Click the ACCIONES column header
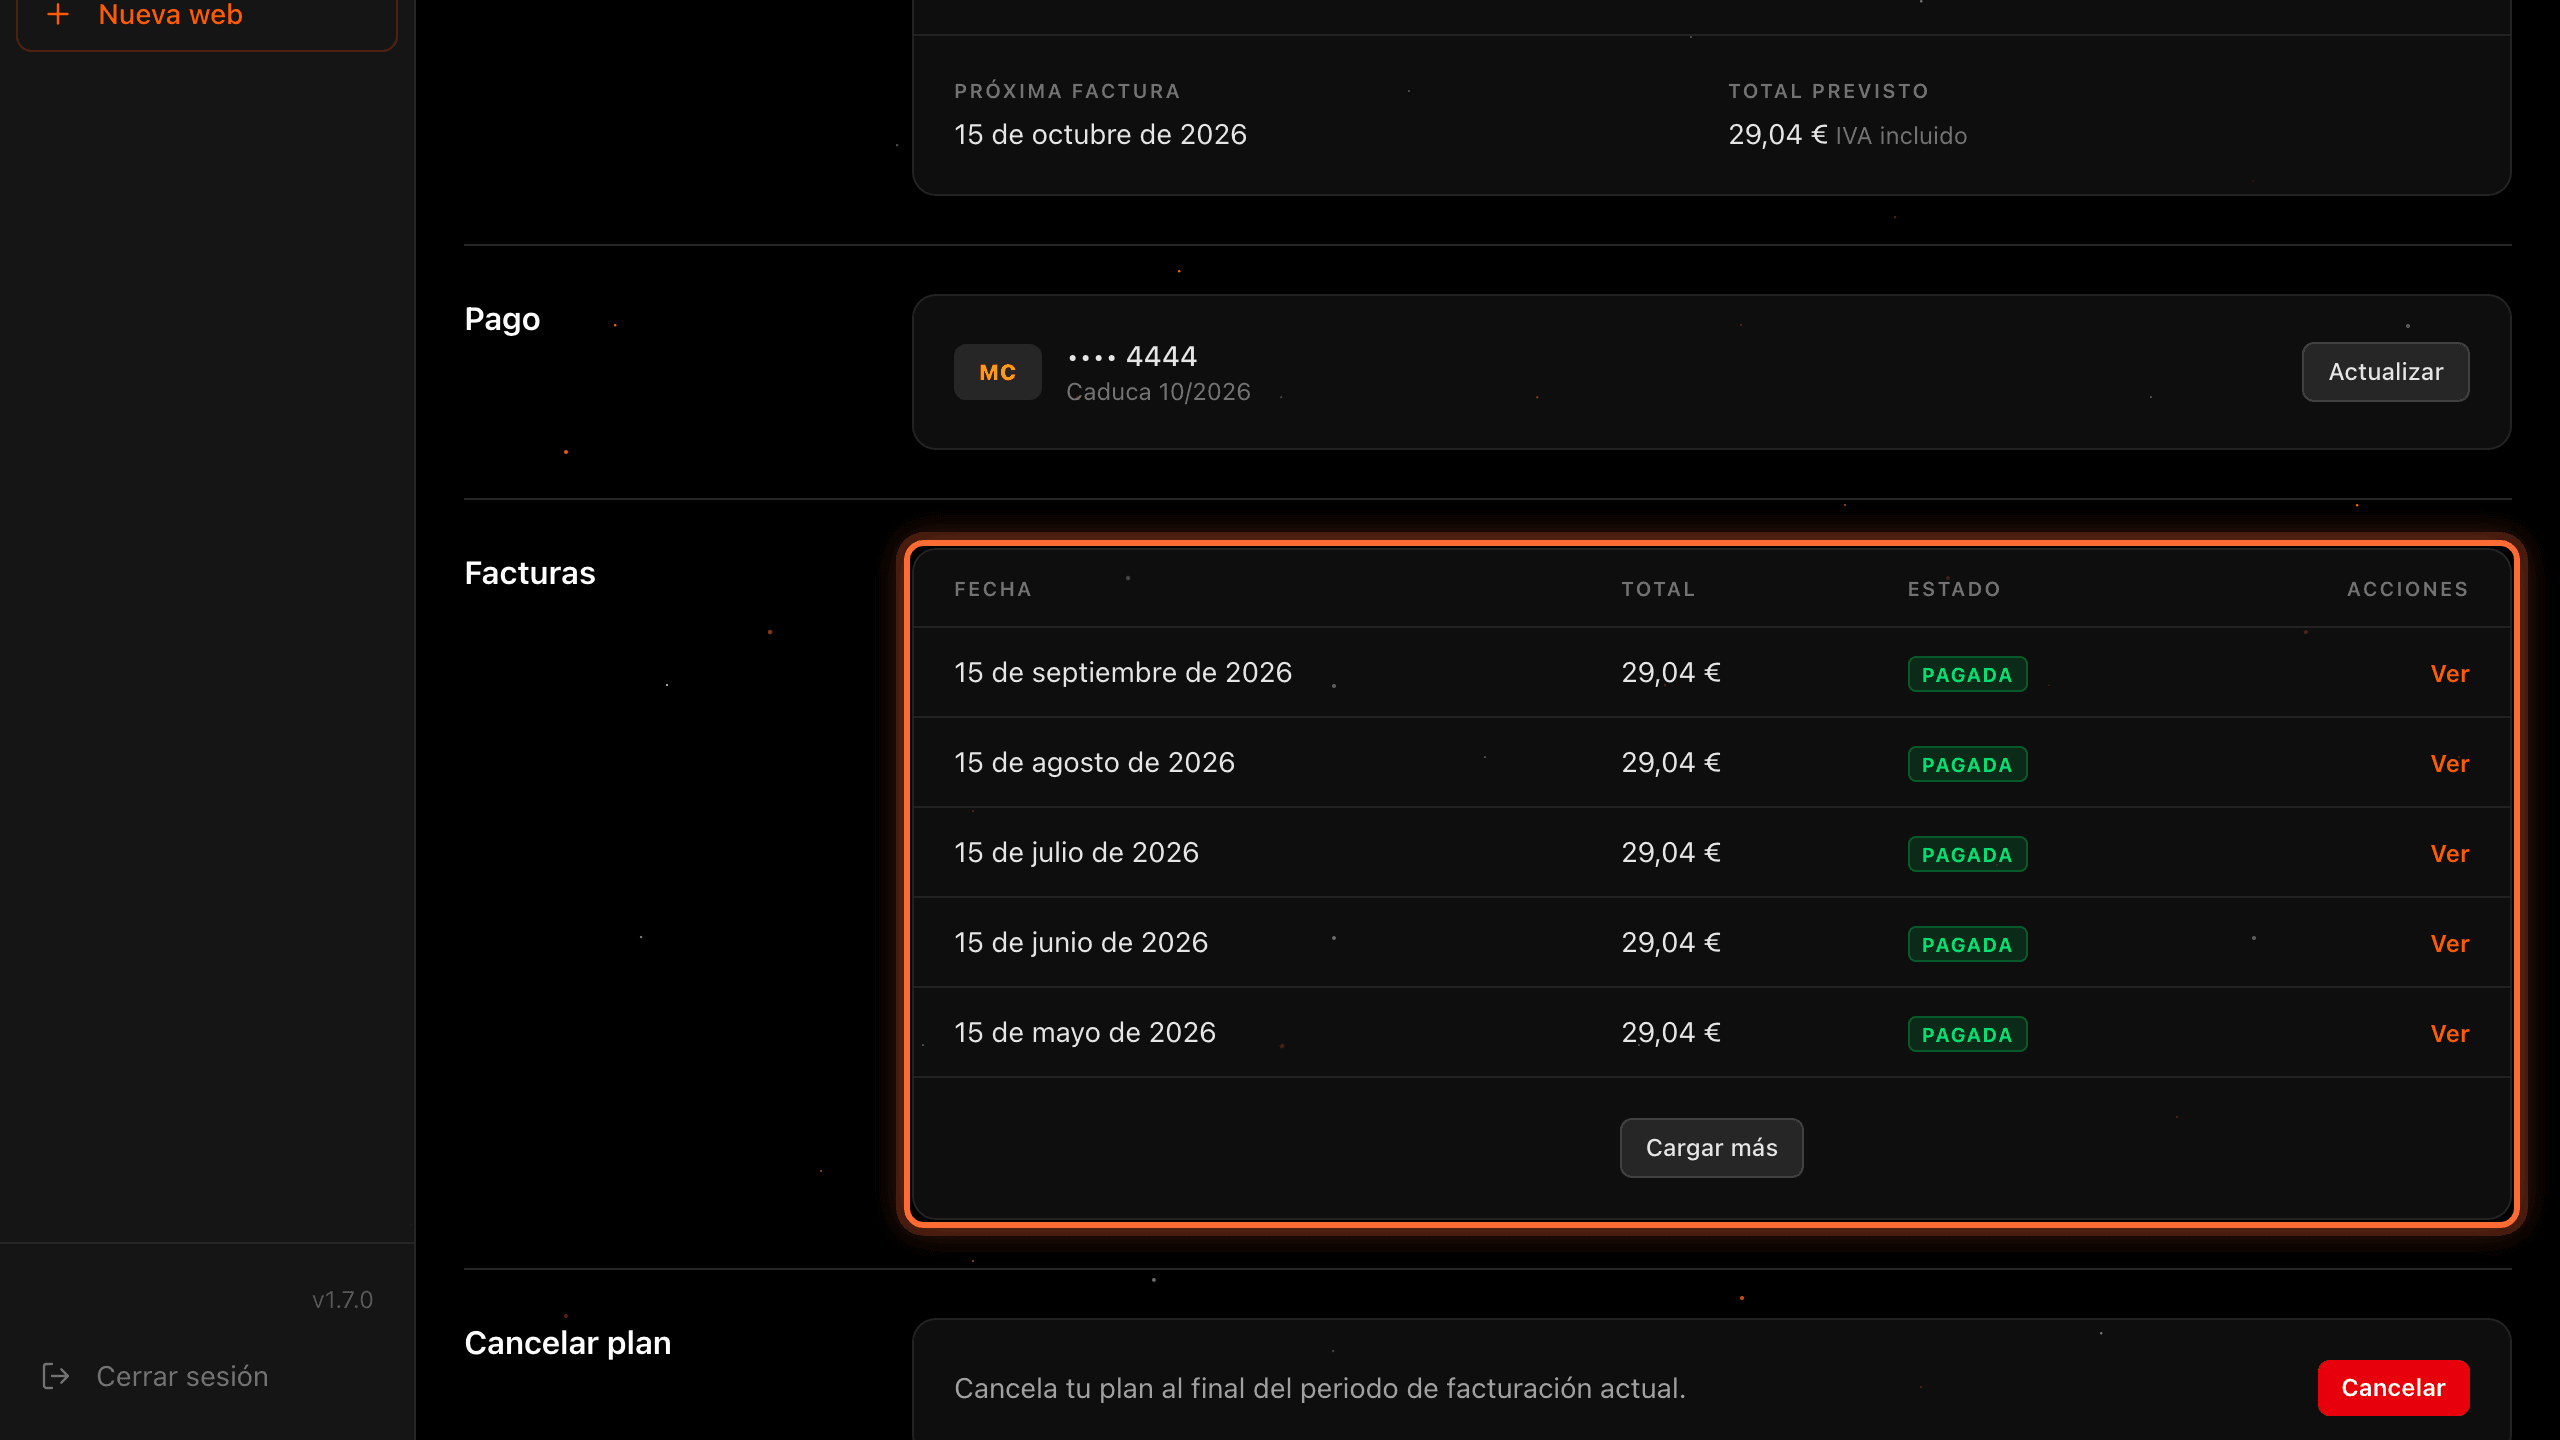Viewport: 2560px width, 1440px height. [2408, 589]
